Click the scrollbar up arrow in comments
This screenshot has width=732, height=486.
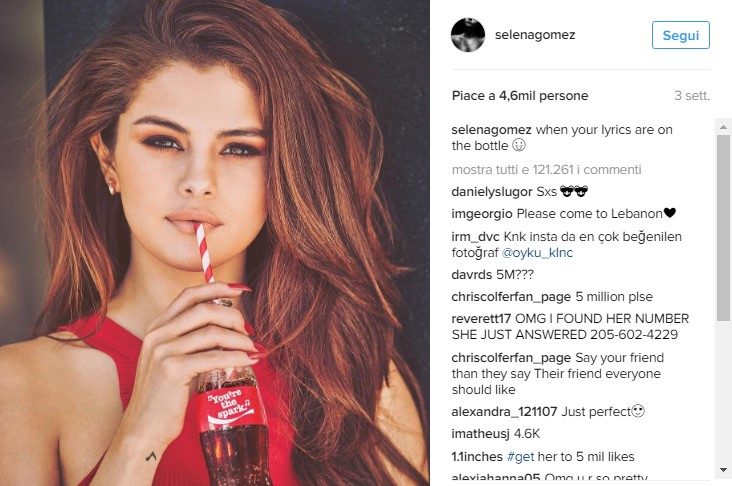click(723, 127)
